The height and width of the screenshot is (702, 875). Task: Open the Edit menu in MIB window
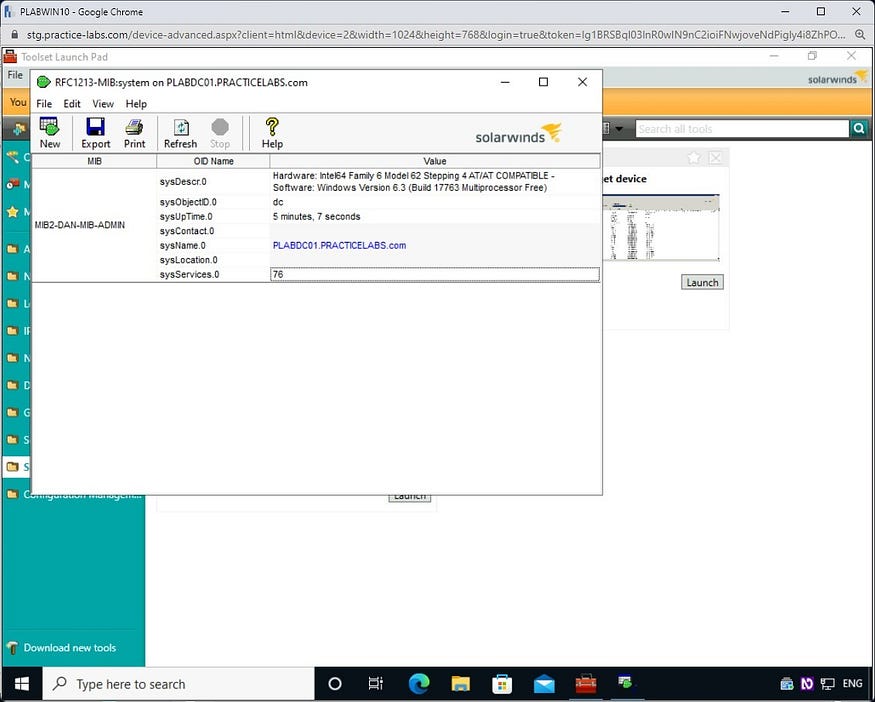pyautogui.click(x=71, y=104)
